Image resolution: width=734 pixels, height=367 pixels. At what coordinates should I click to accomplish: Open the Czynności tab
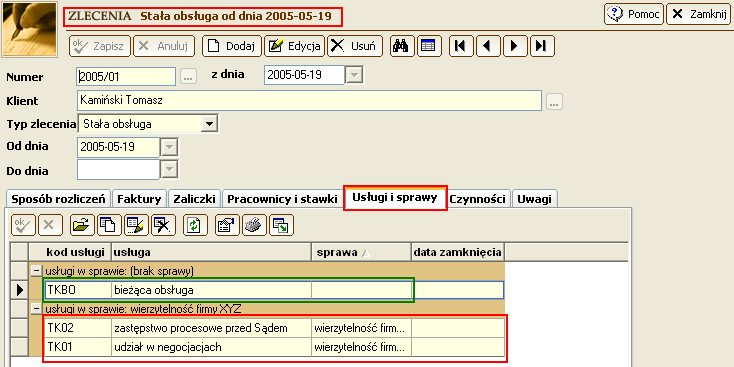pyautogui.click(x=477, y=199)
